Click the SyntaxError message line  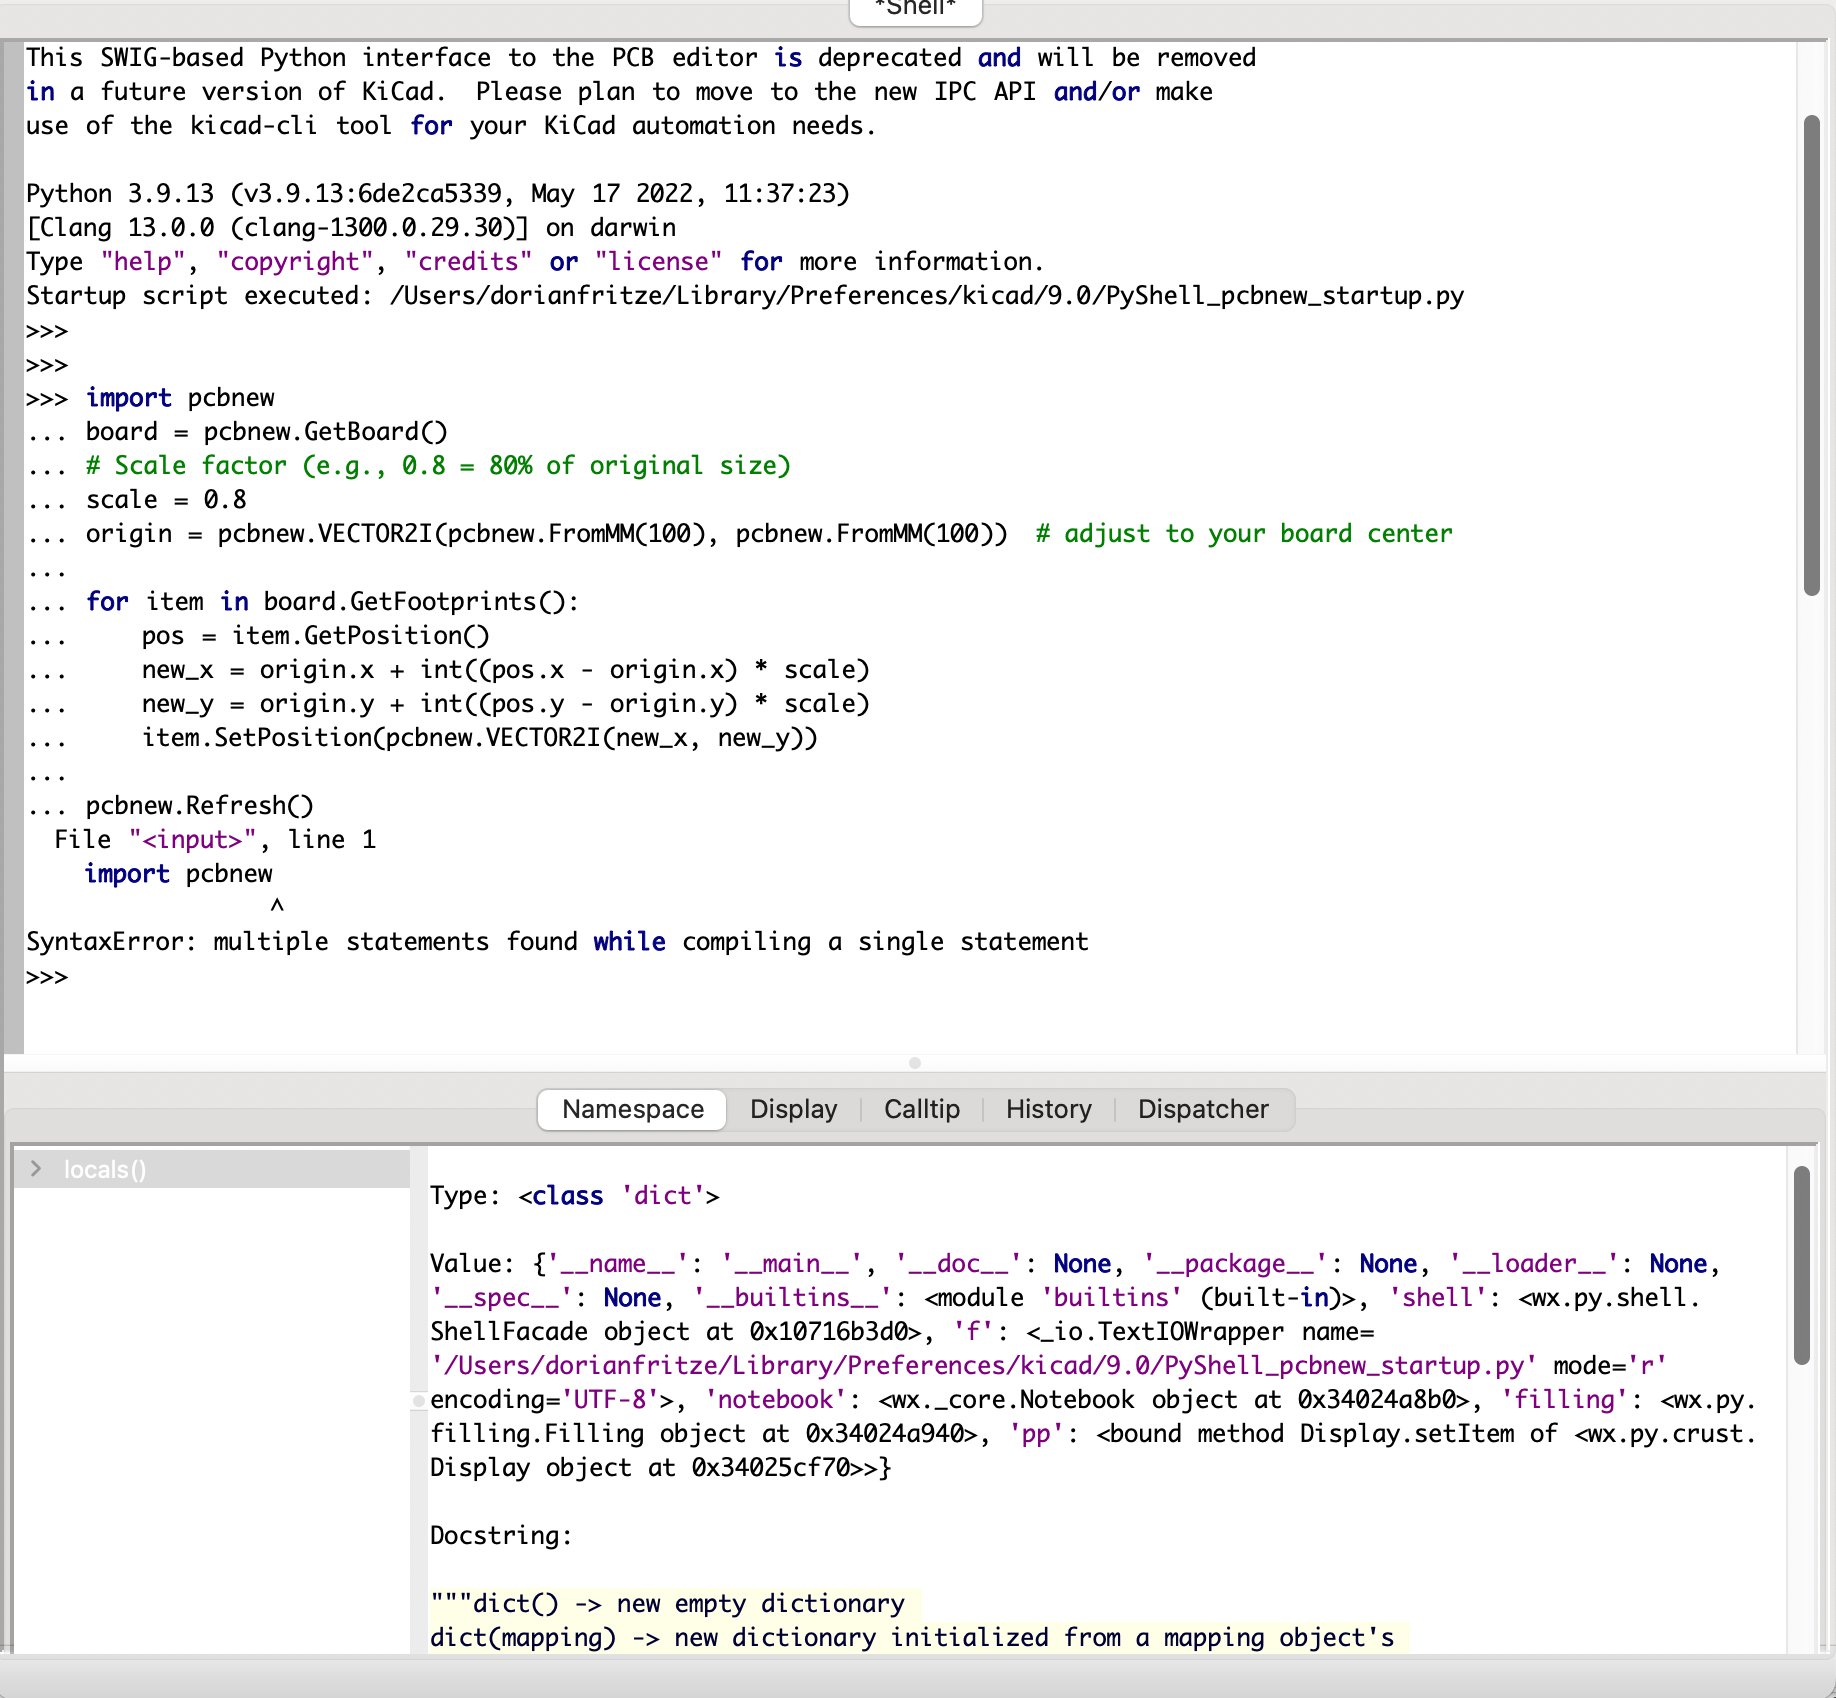pos(557,941)
